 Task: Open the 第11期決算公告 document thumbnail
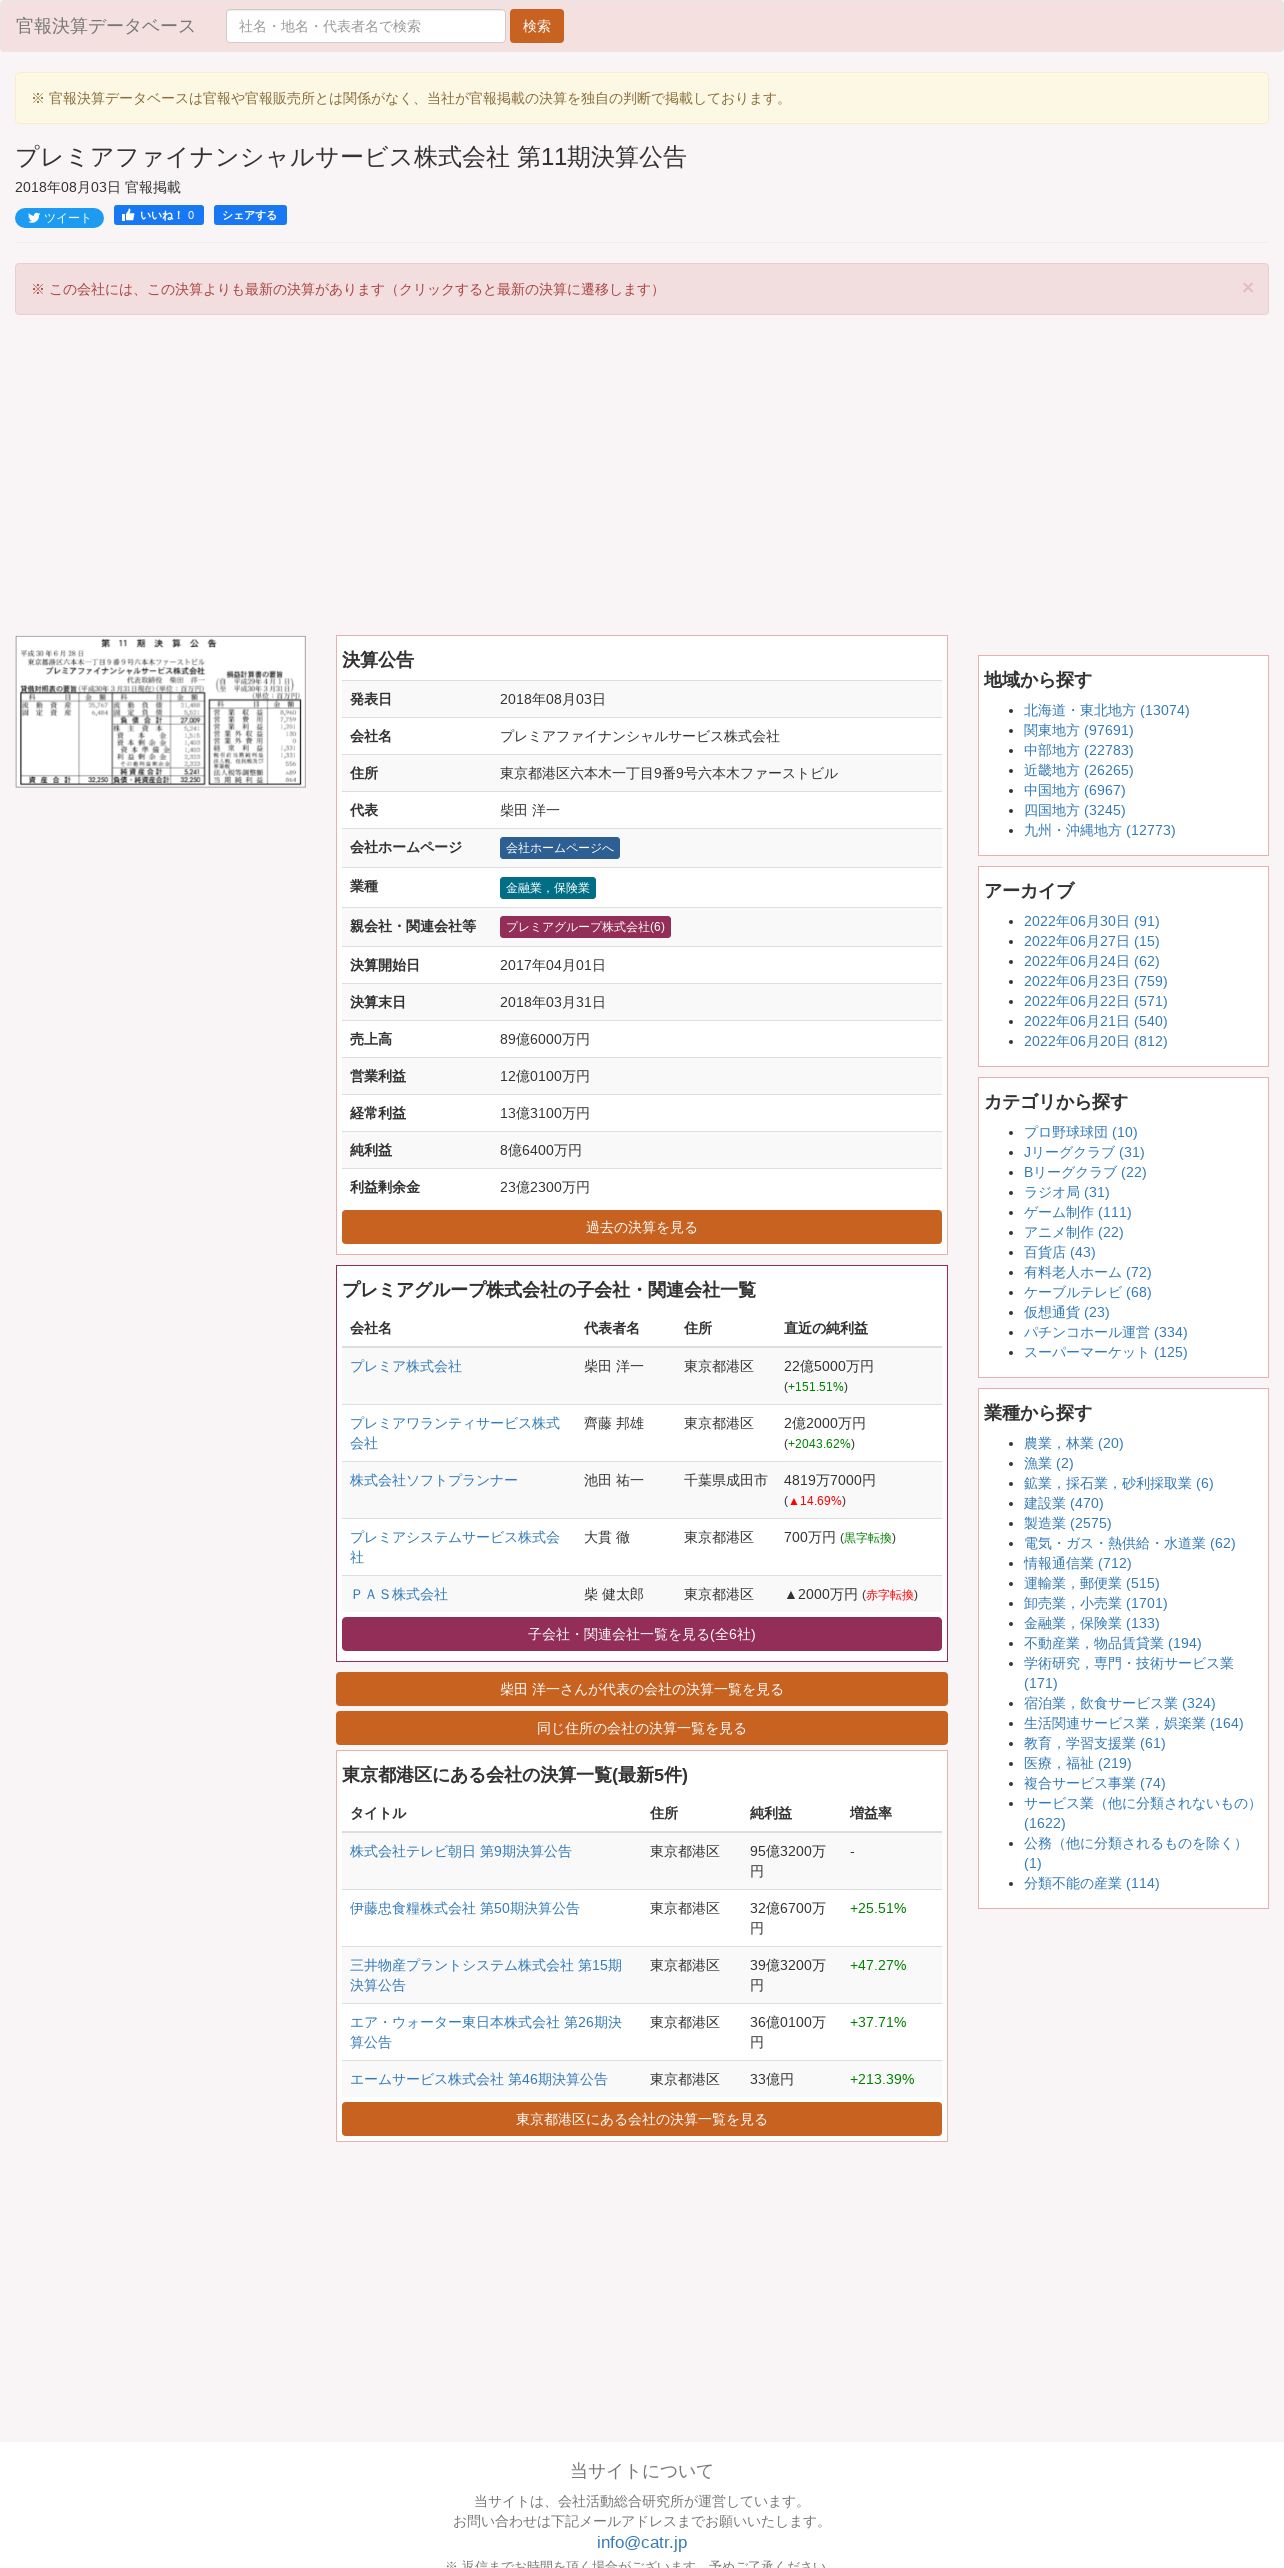160,712
